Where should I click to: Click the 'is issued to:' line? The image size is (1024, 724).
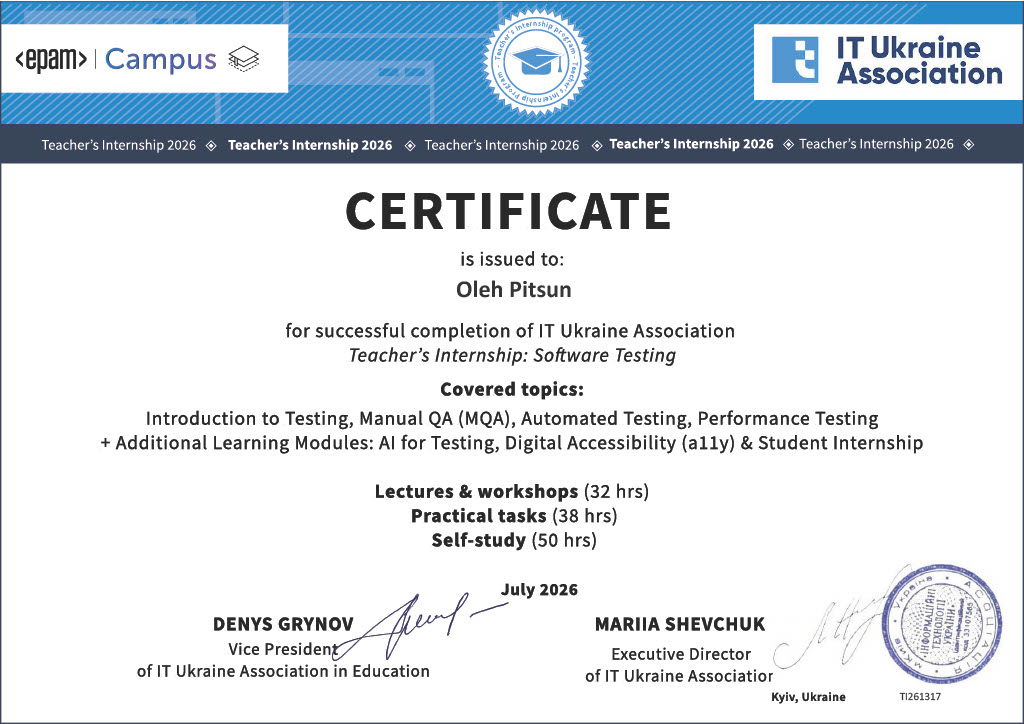click(512, 259)
